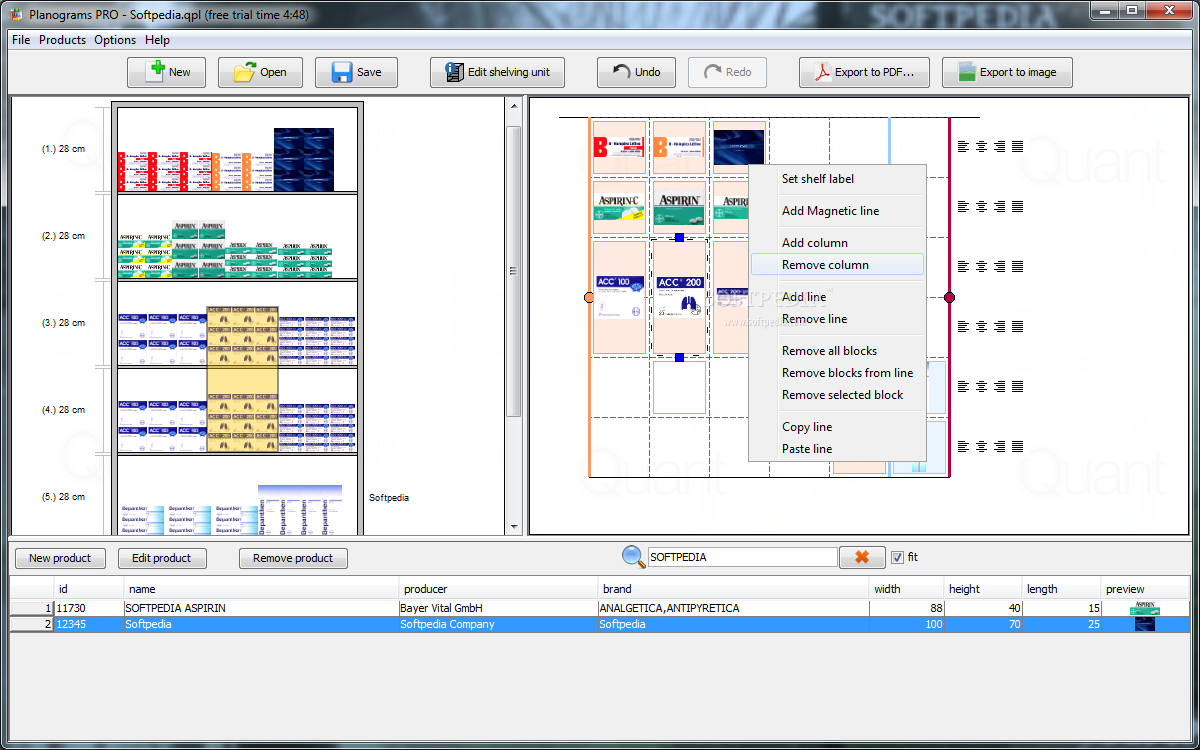Align left on the first shelf line
The width and height of the screenshot is (1200, 750).
(964, 146)
